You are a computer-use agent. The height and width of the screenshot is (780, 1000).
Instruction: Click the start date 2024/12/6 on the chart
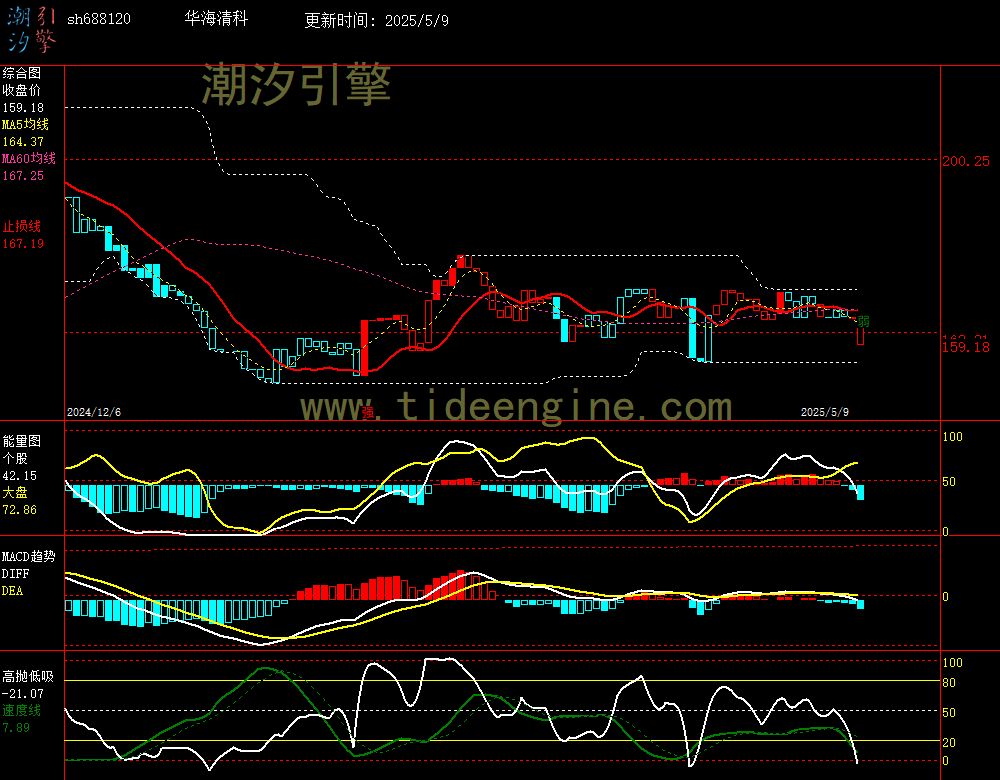(94, 412)
